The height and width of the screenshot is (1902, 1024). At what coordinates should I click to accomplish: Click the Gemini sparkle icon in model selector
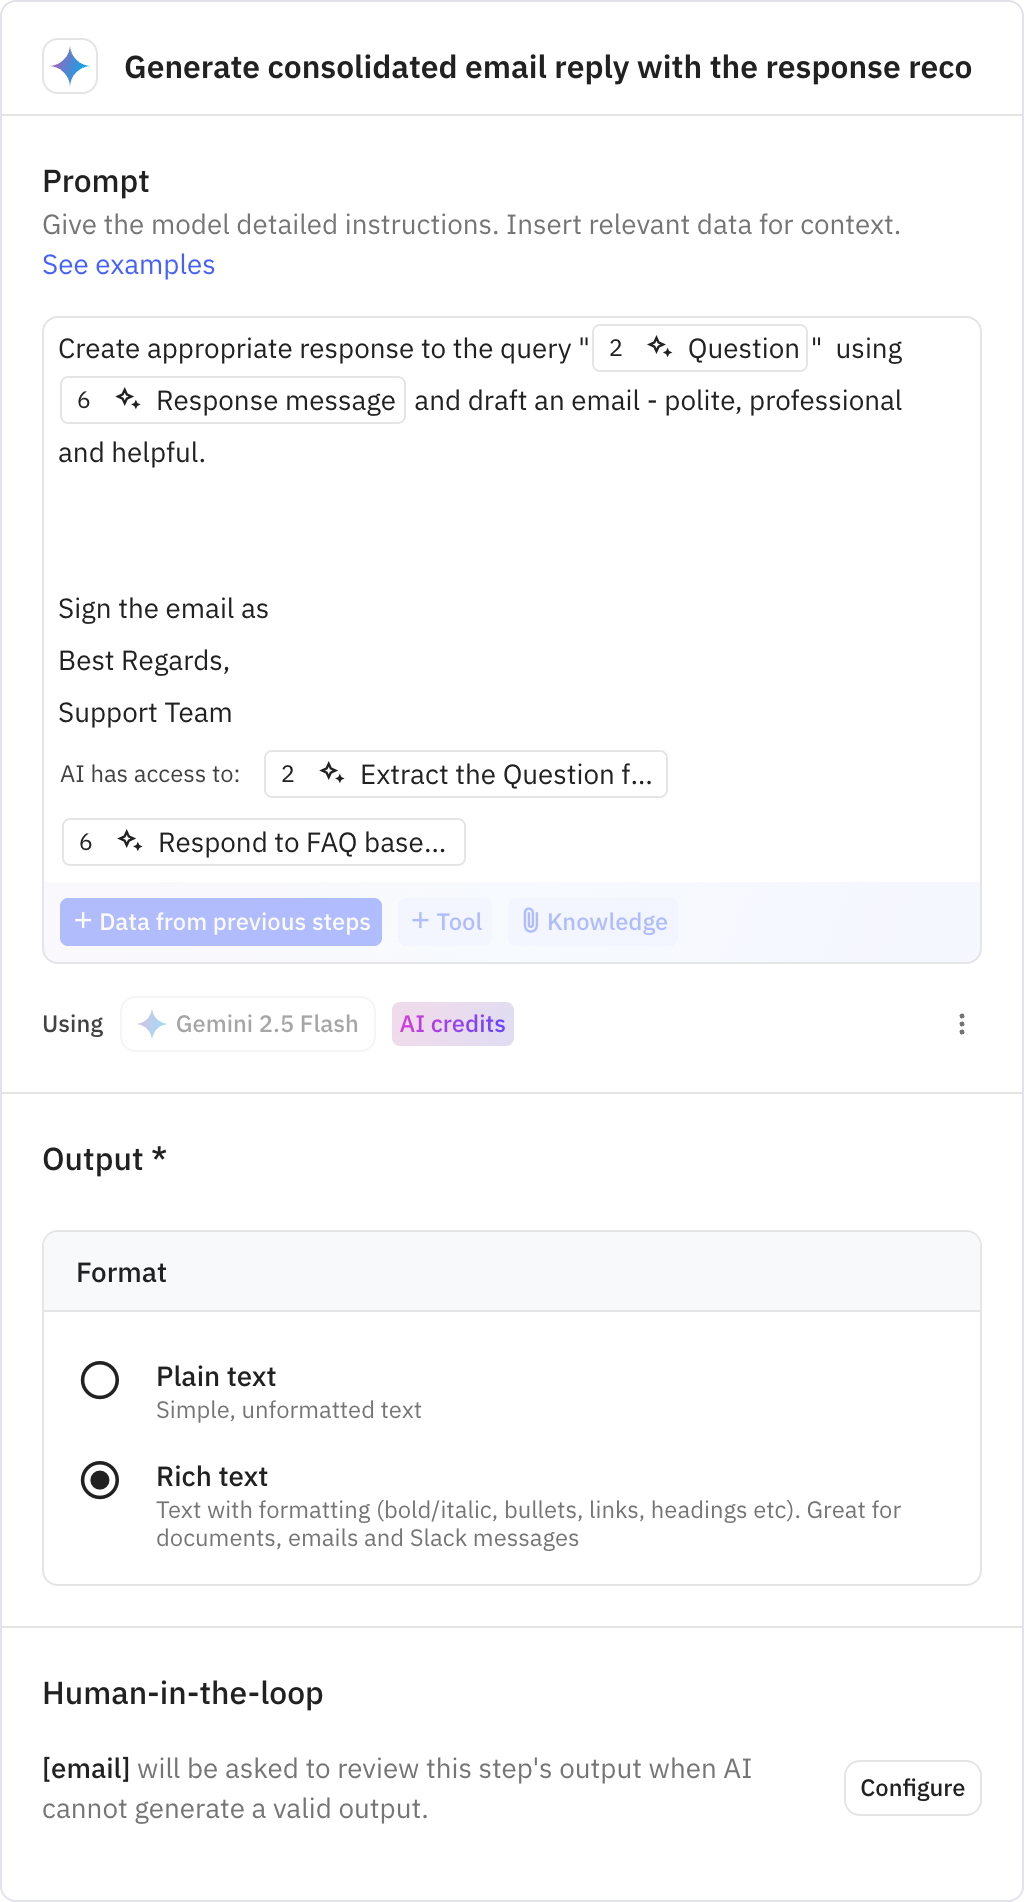click(152, 1024)
